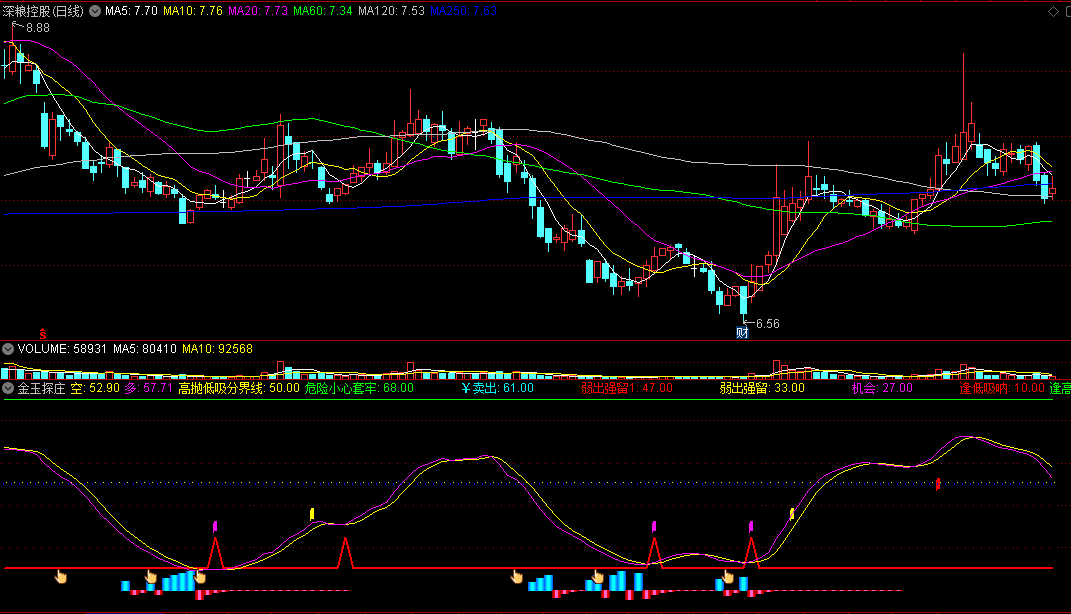This screenshot has height=614, width=1071.
Task: Click the ¥卖出: 61.00 label
Action: point(497,388)
